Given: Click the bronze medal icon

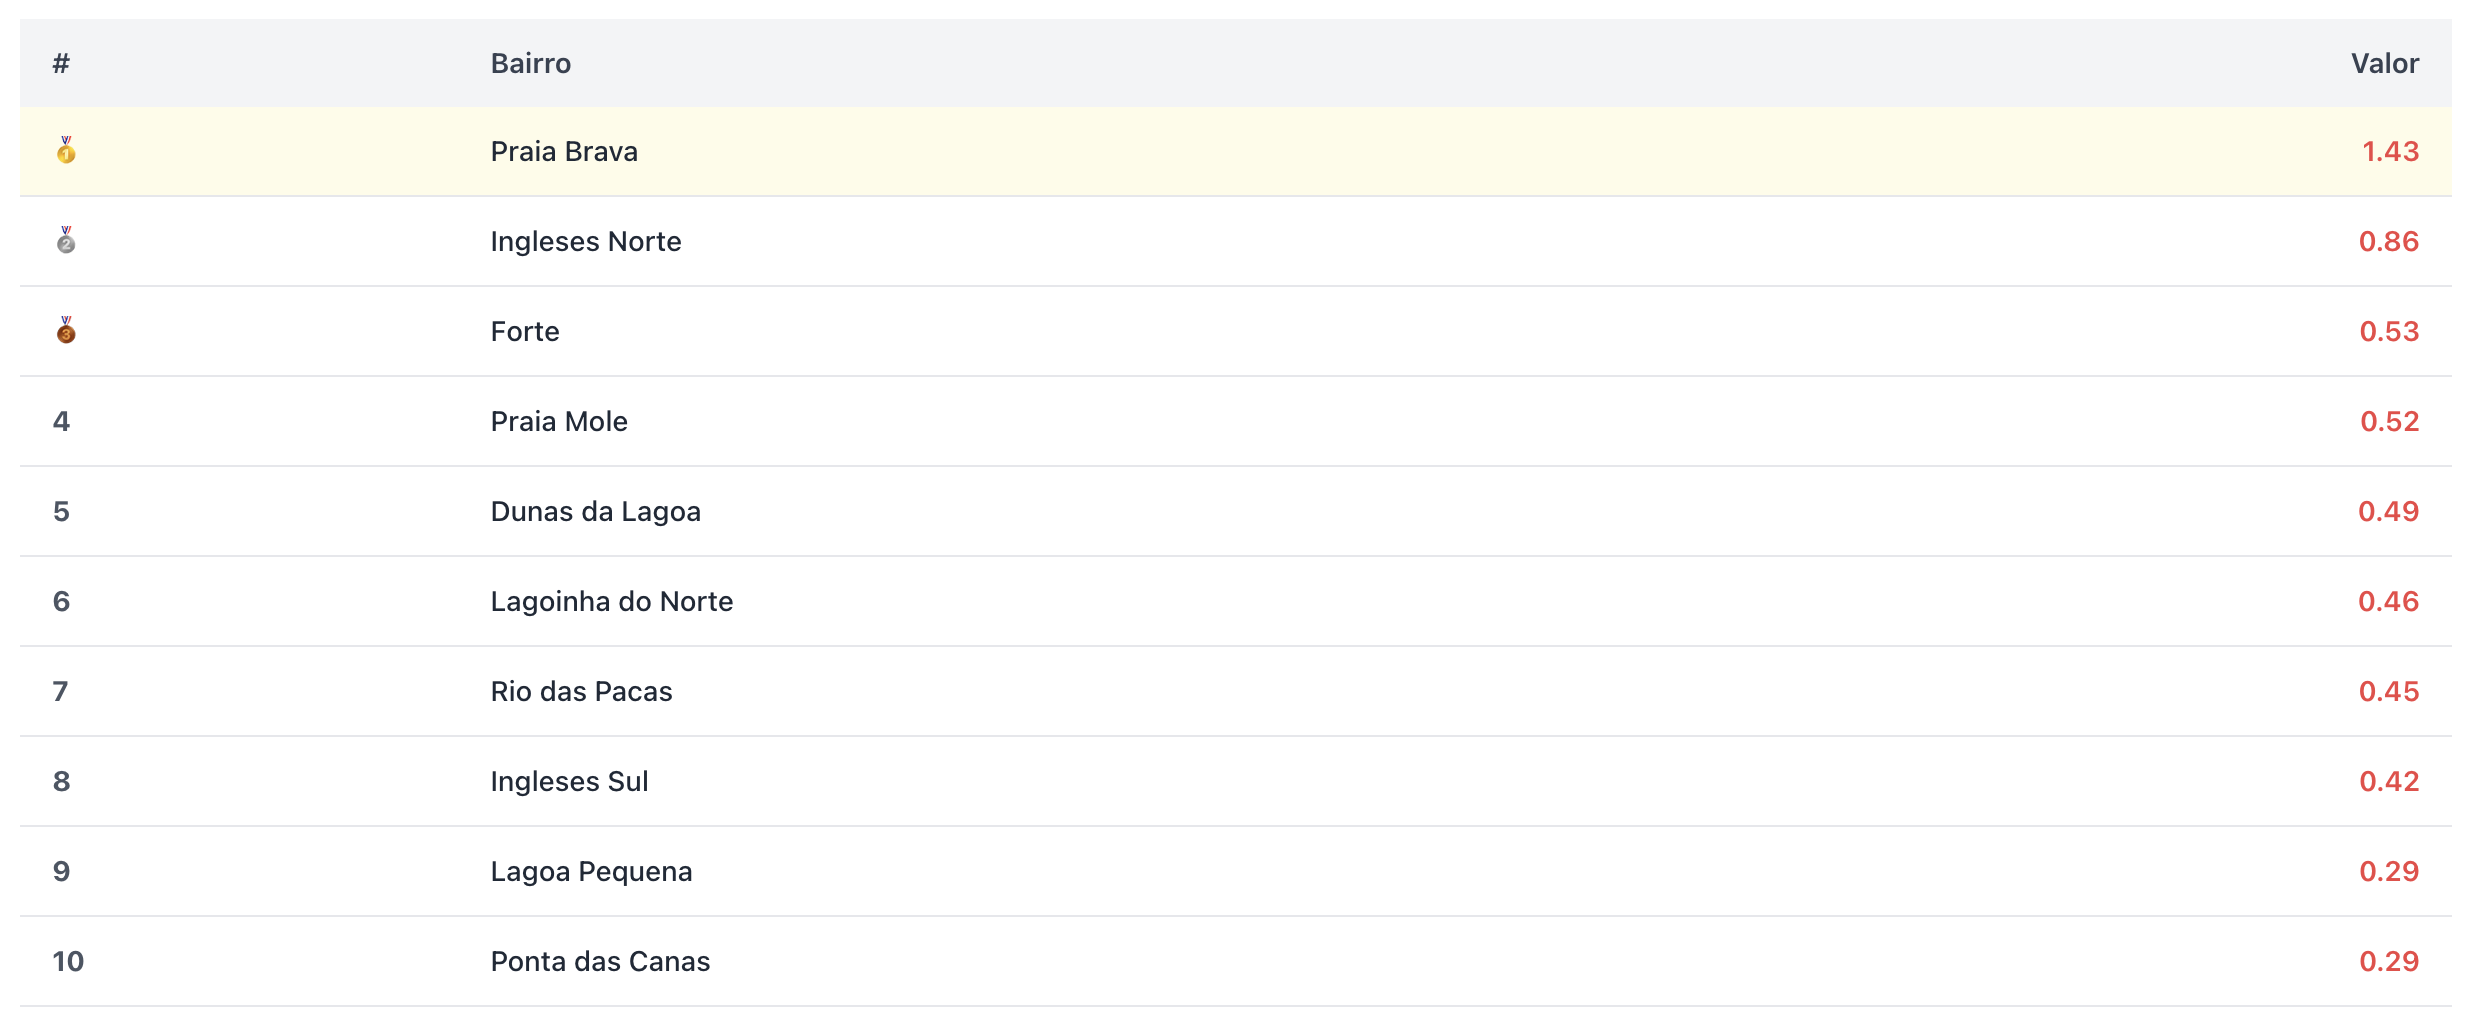Looking at the screenshot, I should pos(66,331).
